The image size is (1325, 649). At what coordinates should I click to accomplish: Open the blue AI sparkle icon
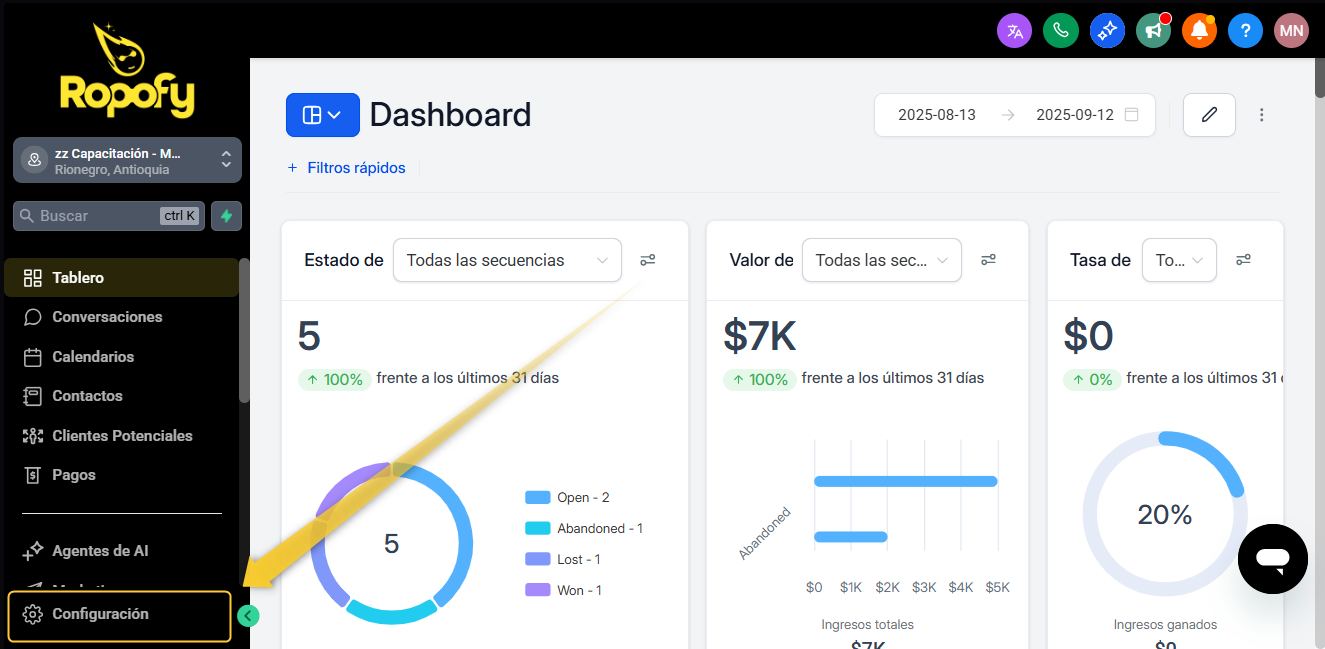(x=1106, y=31)
